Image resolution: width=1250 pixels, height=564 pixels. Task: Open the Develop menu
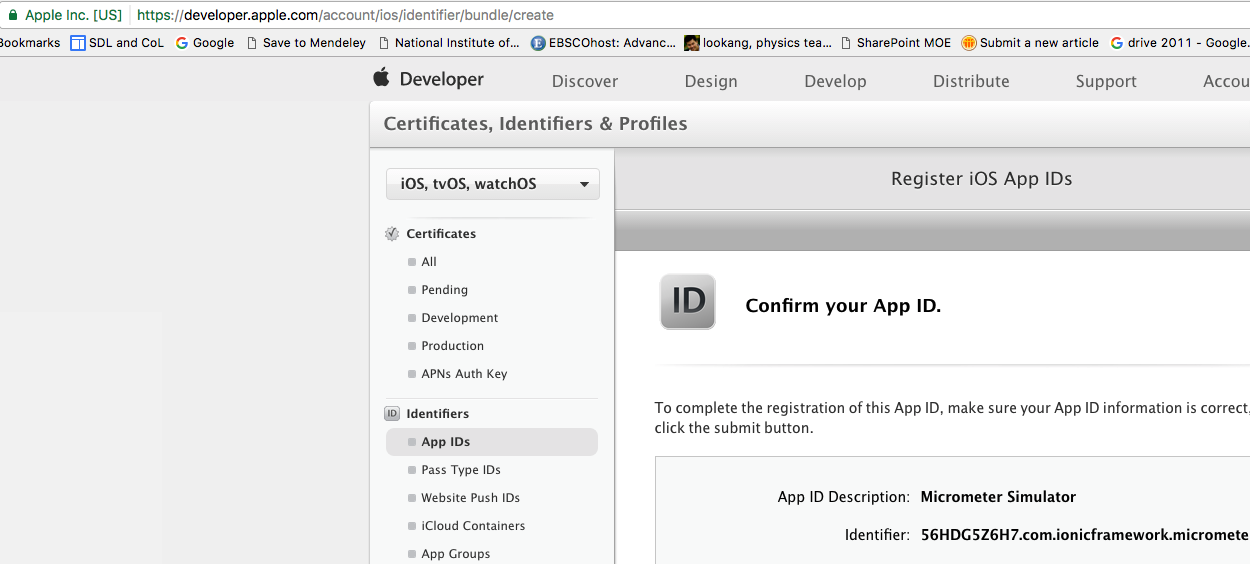tap(835, 81)
